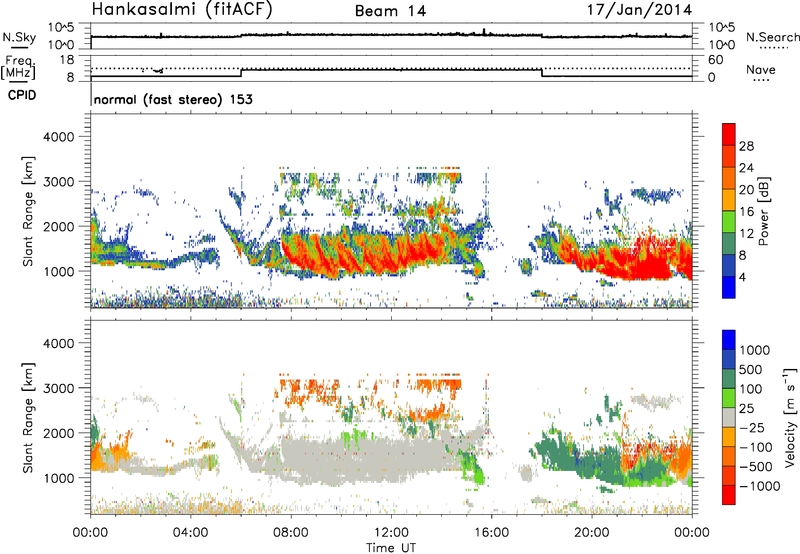Viewport: 800px width, 554px height.
Task: Click the right 10^0 noise axis tick
Action: point(722,45)
